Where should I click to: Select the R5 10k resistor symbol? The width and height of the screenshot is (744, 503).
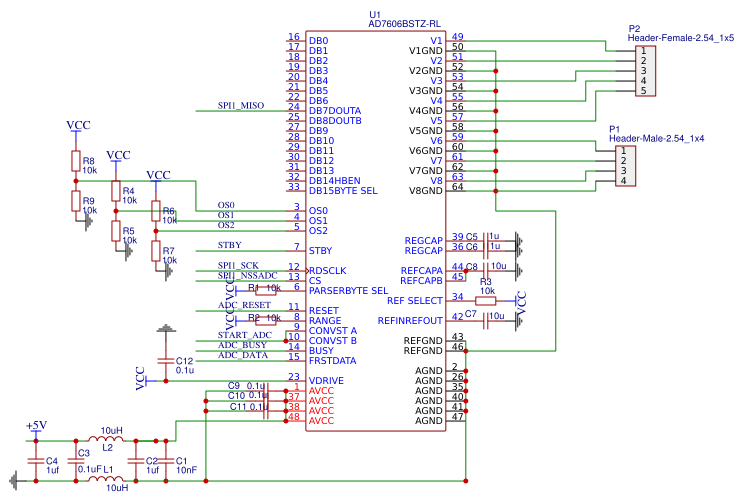[116, 231]
